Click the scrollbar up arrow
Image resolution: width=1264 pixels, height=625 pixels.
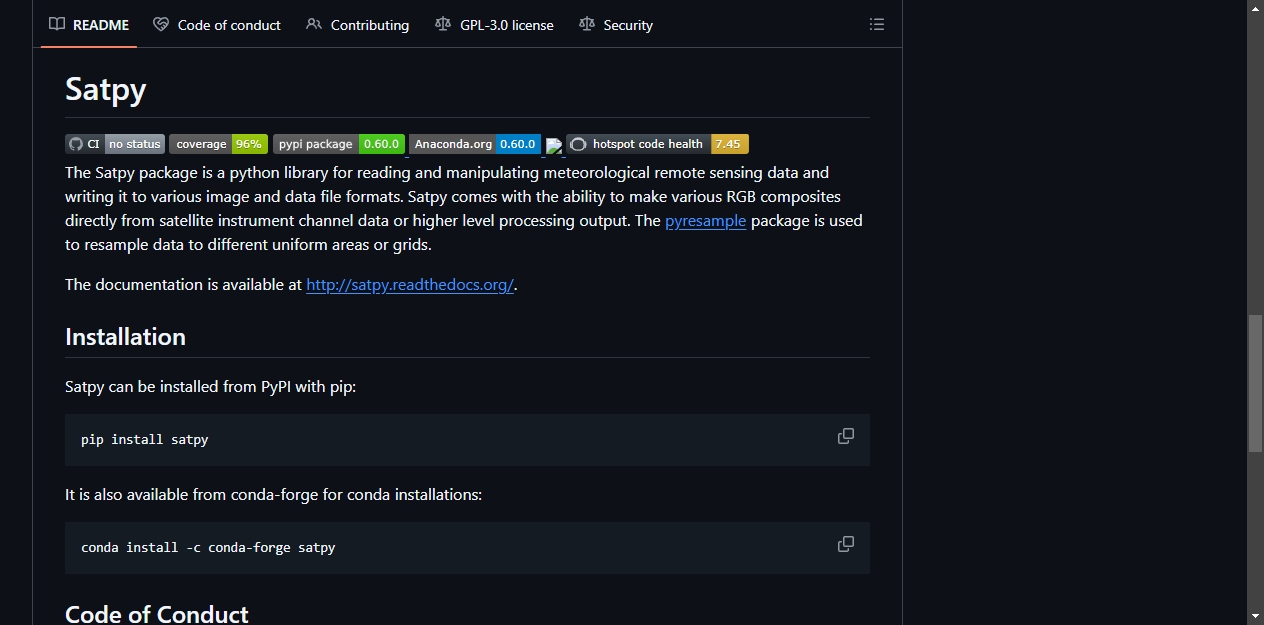[x=1255, y=8]
